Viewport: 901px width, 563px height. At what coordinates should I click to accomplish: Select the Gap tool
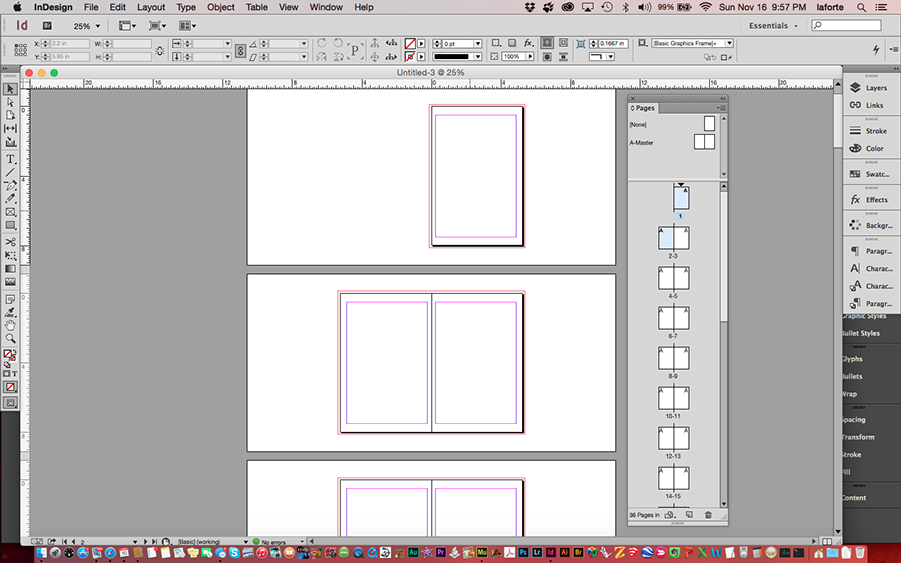[10, 128]
